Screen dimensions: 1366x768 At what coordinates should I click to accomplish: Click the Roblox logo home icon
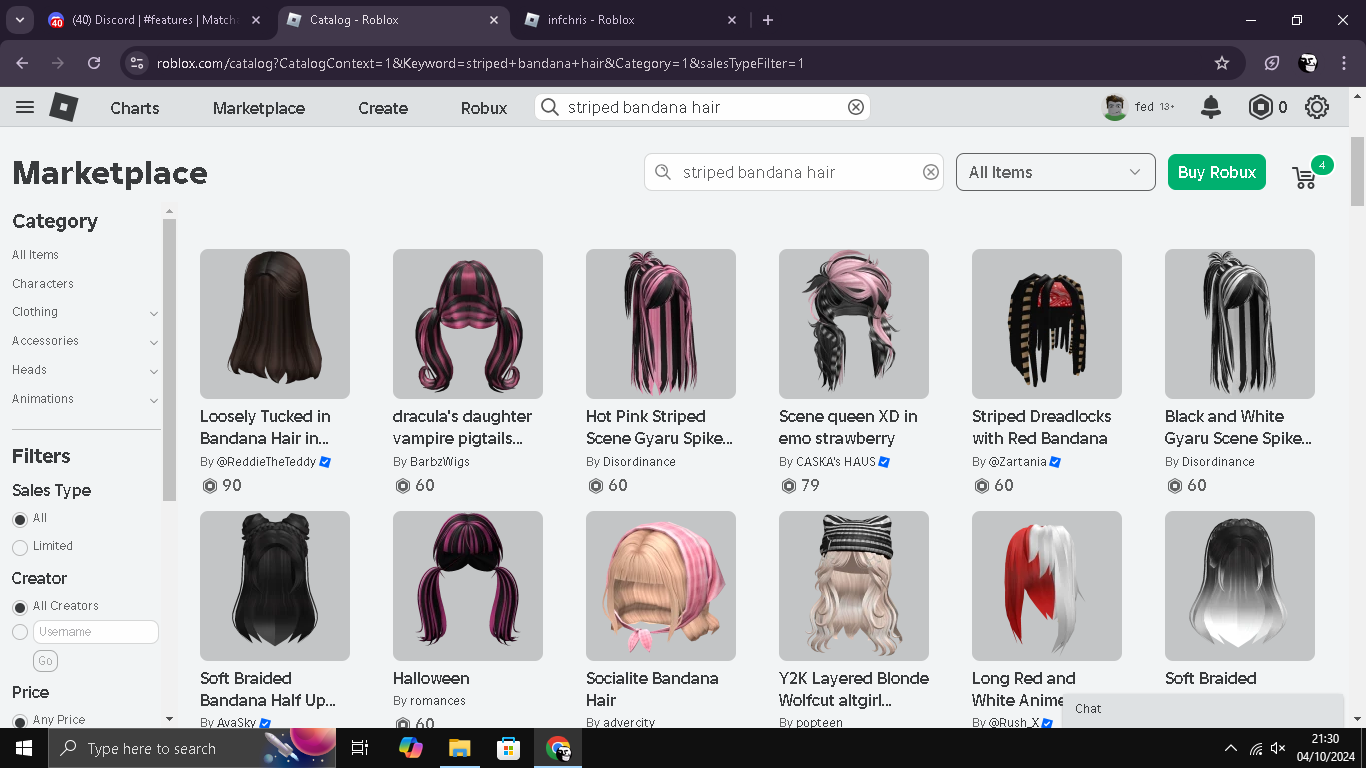pos(64,107)
